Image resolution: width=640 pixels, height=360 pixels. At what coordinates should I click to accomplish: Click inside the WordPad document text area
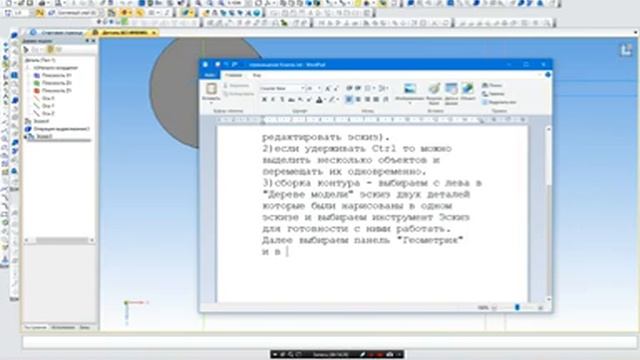pos(372,214)
